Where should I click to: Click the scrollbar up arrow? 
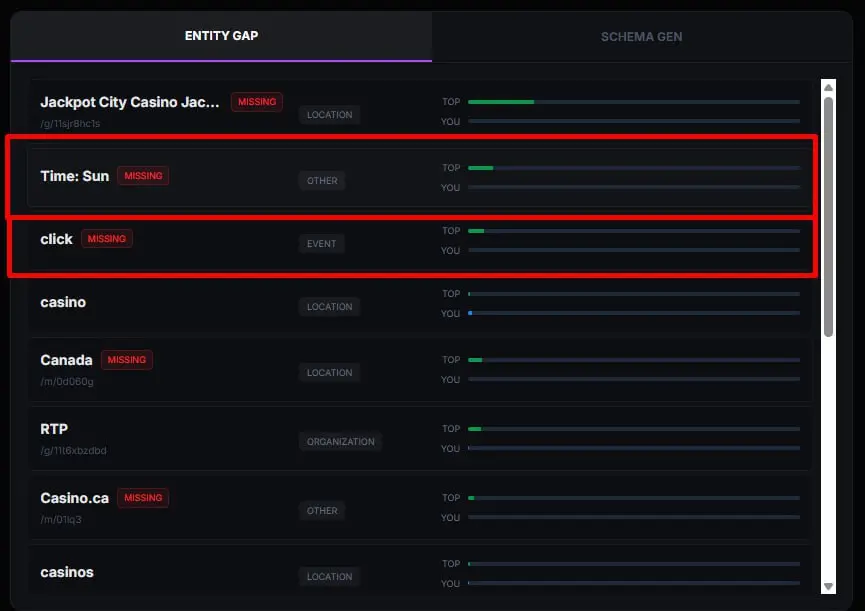point(828,88)
